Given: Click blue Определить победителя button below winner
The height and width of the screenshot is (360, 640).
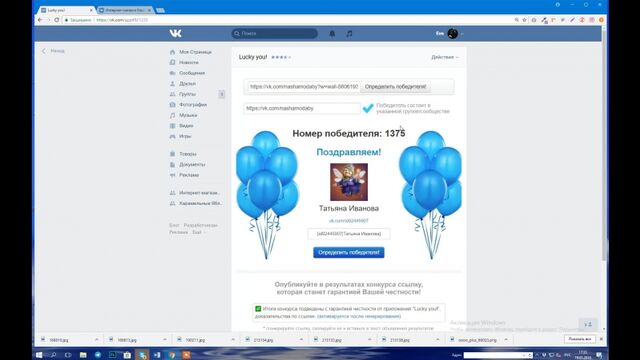Looking at the screenshot, I should (349, 253).
